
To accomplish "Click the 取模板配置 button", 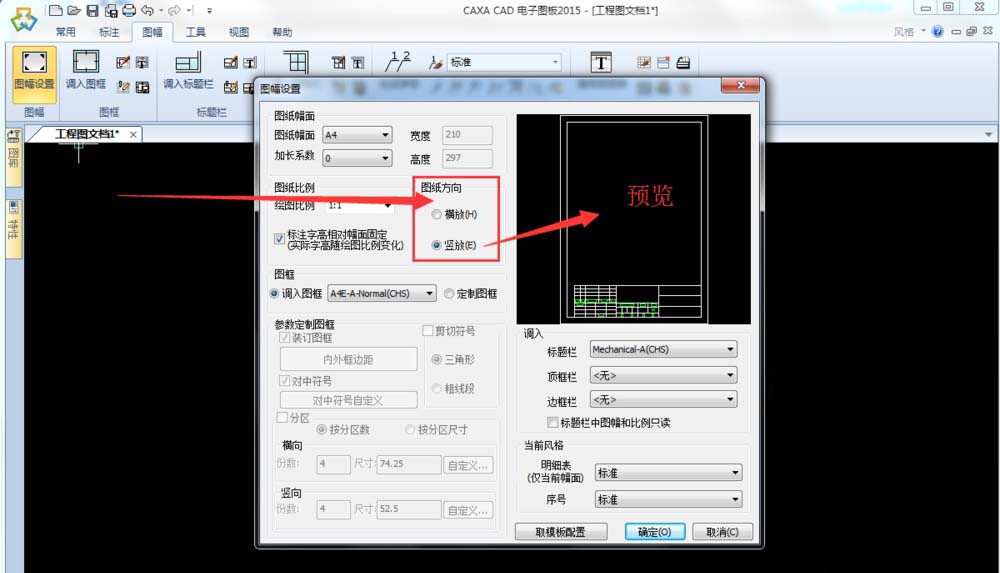I will tap(561, 532).
